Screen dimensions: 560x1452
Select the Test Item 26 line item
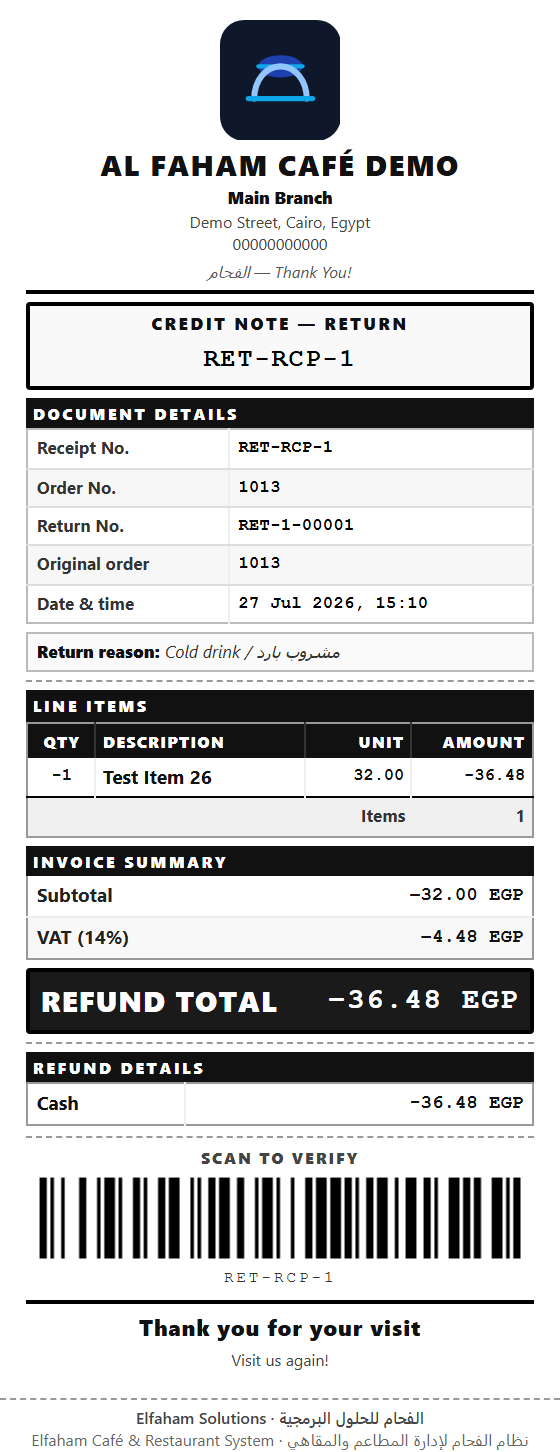(x=157, y=777)
